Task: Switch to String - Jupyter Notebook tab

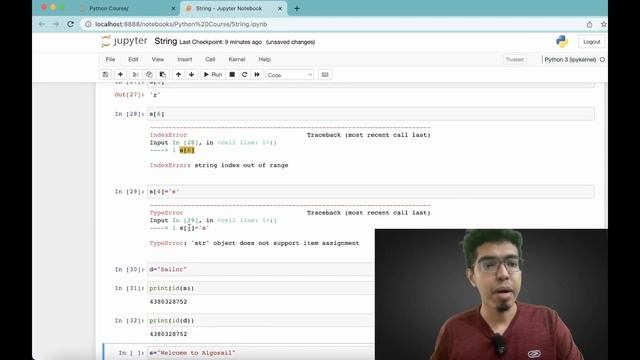Action: pyautogui.click(x=229, y=8)
